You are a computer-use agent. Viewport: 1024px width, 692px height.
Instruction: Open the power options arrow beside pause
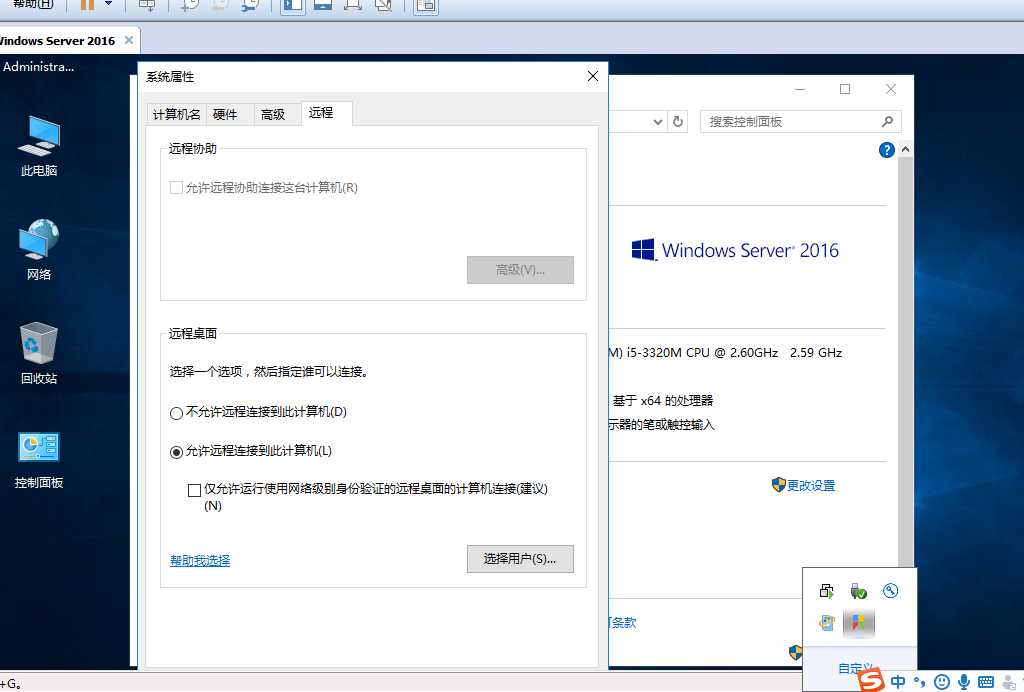pyautogui.click(x=108, y=4)
